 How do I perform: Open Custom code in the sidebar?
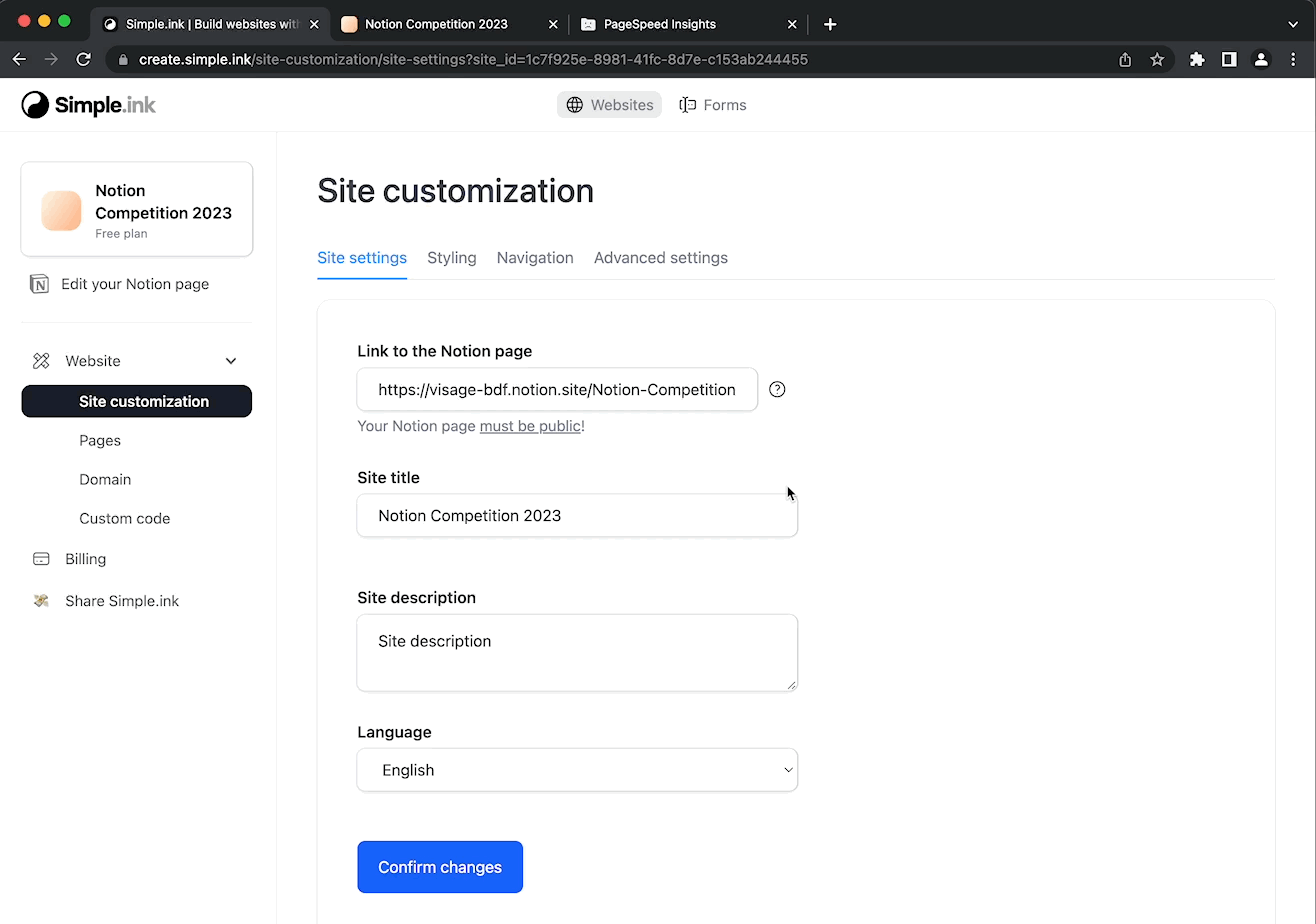(125, 518)
